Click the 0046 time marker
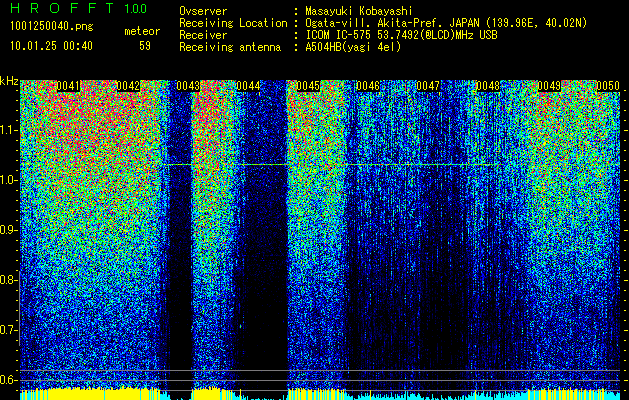Viewport: 629px width, 400px height. [x=368, y=86]
